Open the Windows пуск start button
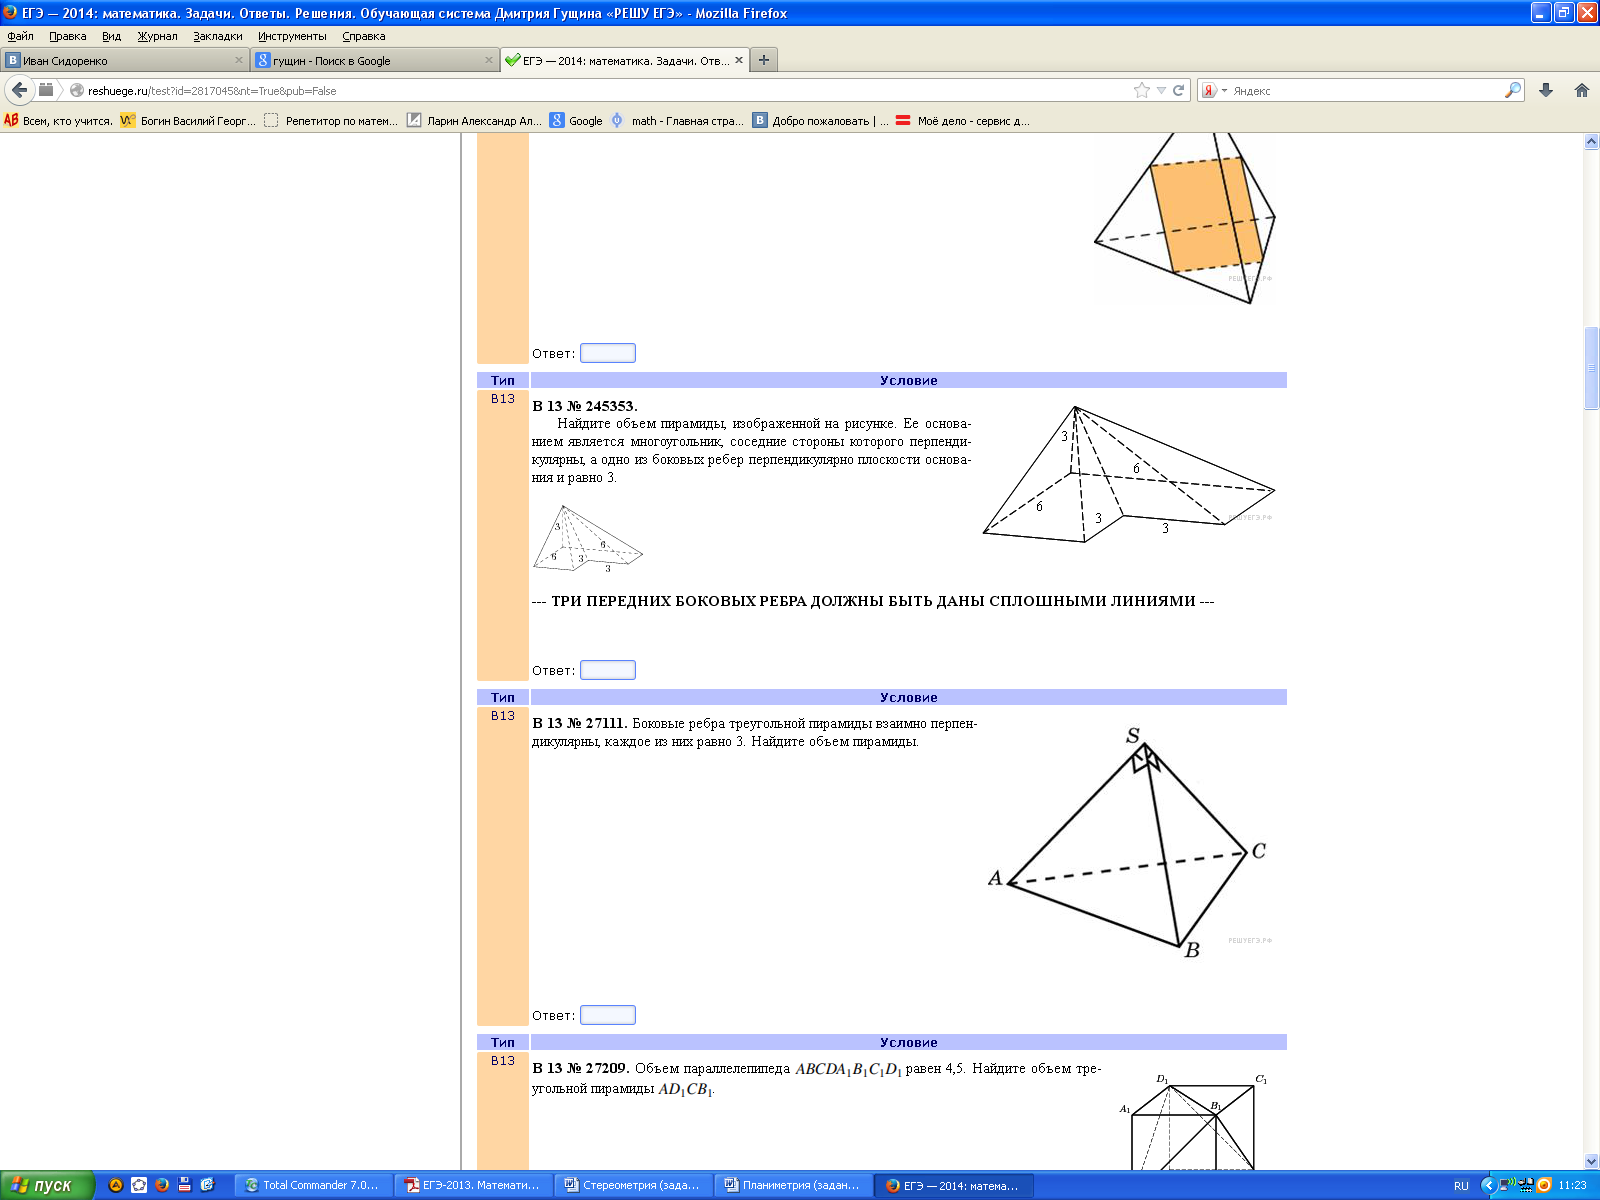1600x1200 pixels. [x=47, y=1185]
